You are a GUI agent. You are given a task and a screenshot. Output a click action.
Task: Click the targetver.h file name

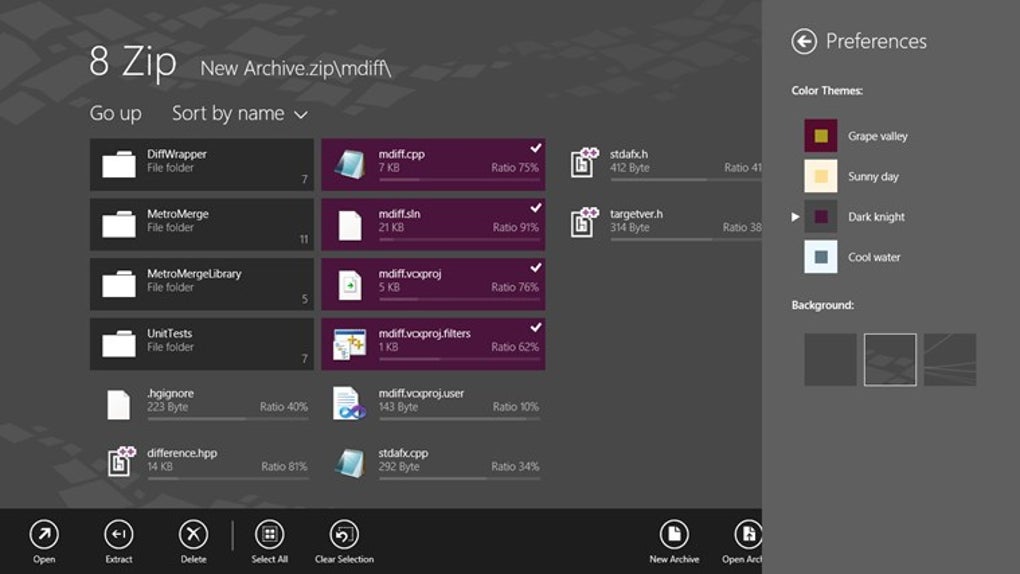click(636, 214)
